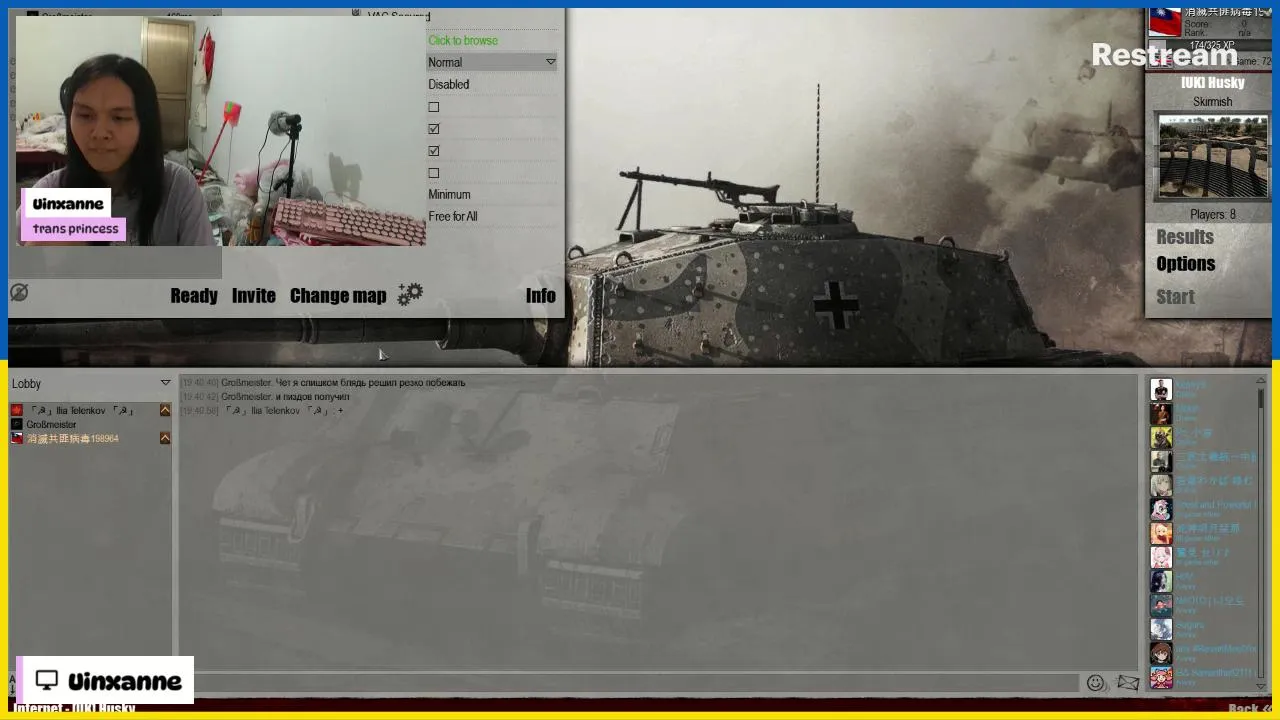
Task: Click the red flag icon beside Ilia Telenkov
Action: [x=17, y=410]
